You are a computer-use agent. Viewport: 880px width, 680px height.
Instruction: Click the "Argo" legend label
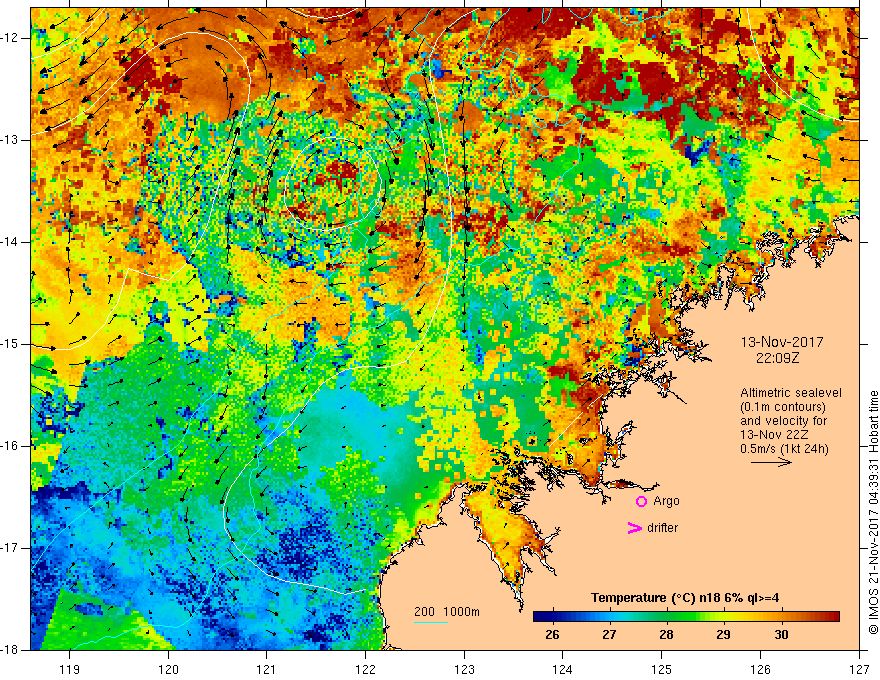click(666, 501)
